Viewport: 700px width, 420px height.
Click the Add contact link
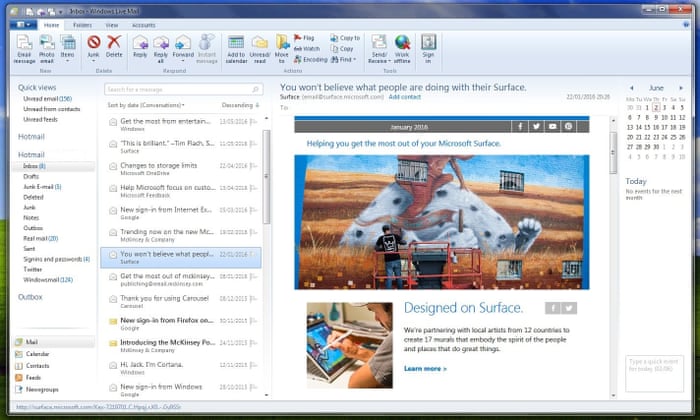(x=405, y=97)
